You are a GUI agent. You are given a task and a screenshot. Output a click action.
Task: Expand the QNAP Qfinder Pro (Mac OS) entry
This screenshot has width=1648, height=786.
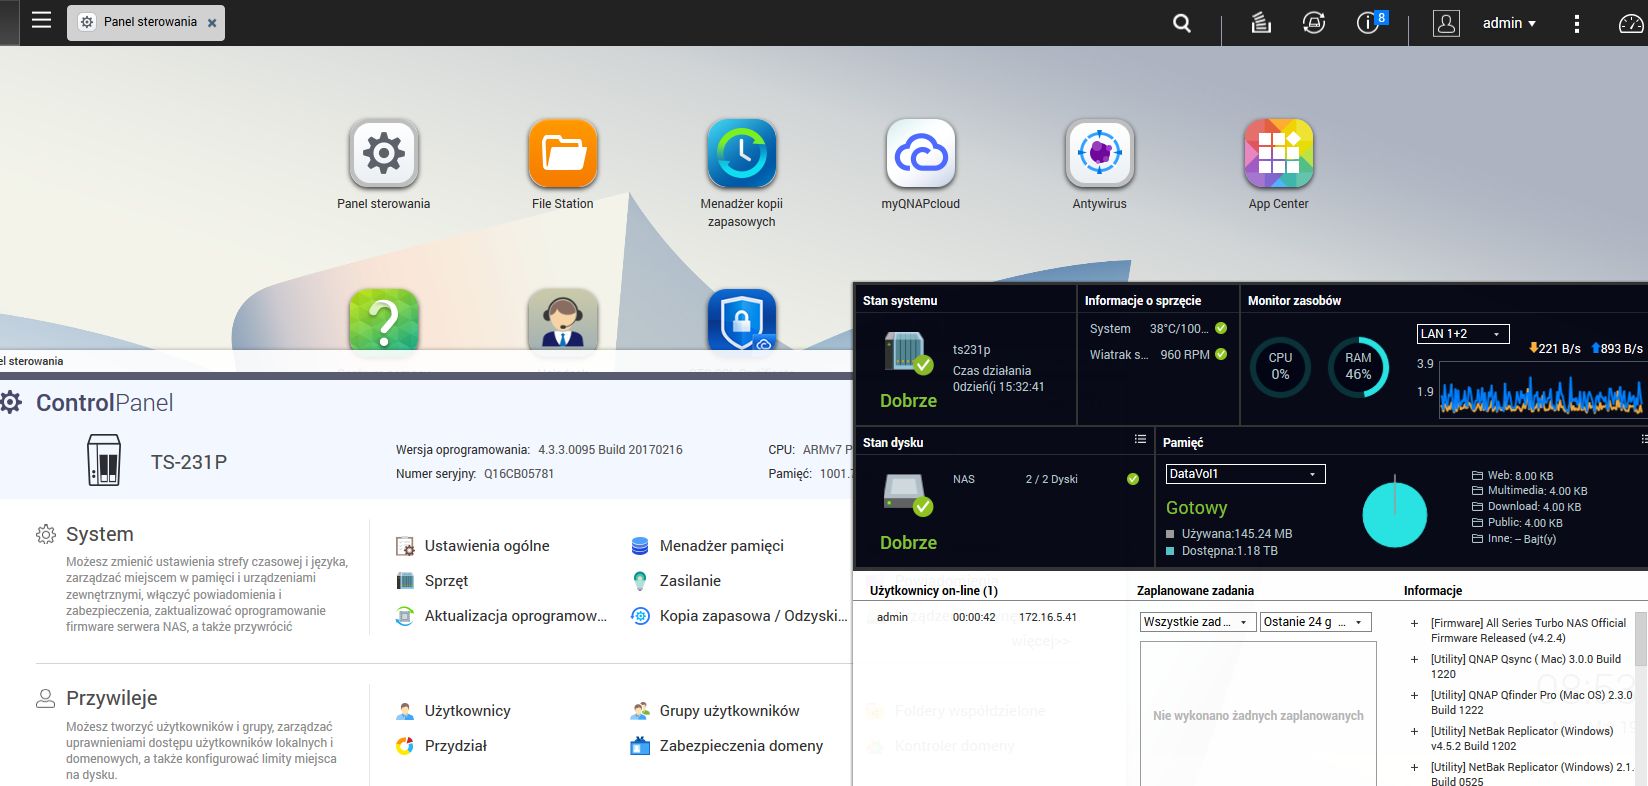[1415, 695]
